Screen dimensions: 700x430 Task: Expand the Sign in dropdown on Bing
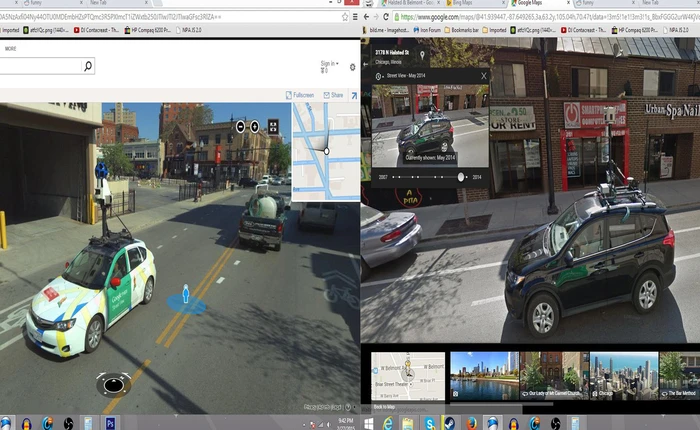329,64
